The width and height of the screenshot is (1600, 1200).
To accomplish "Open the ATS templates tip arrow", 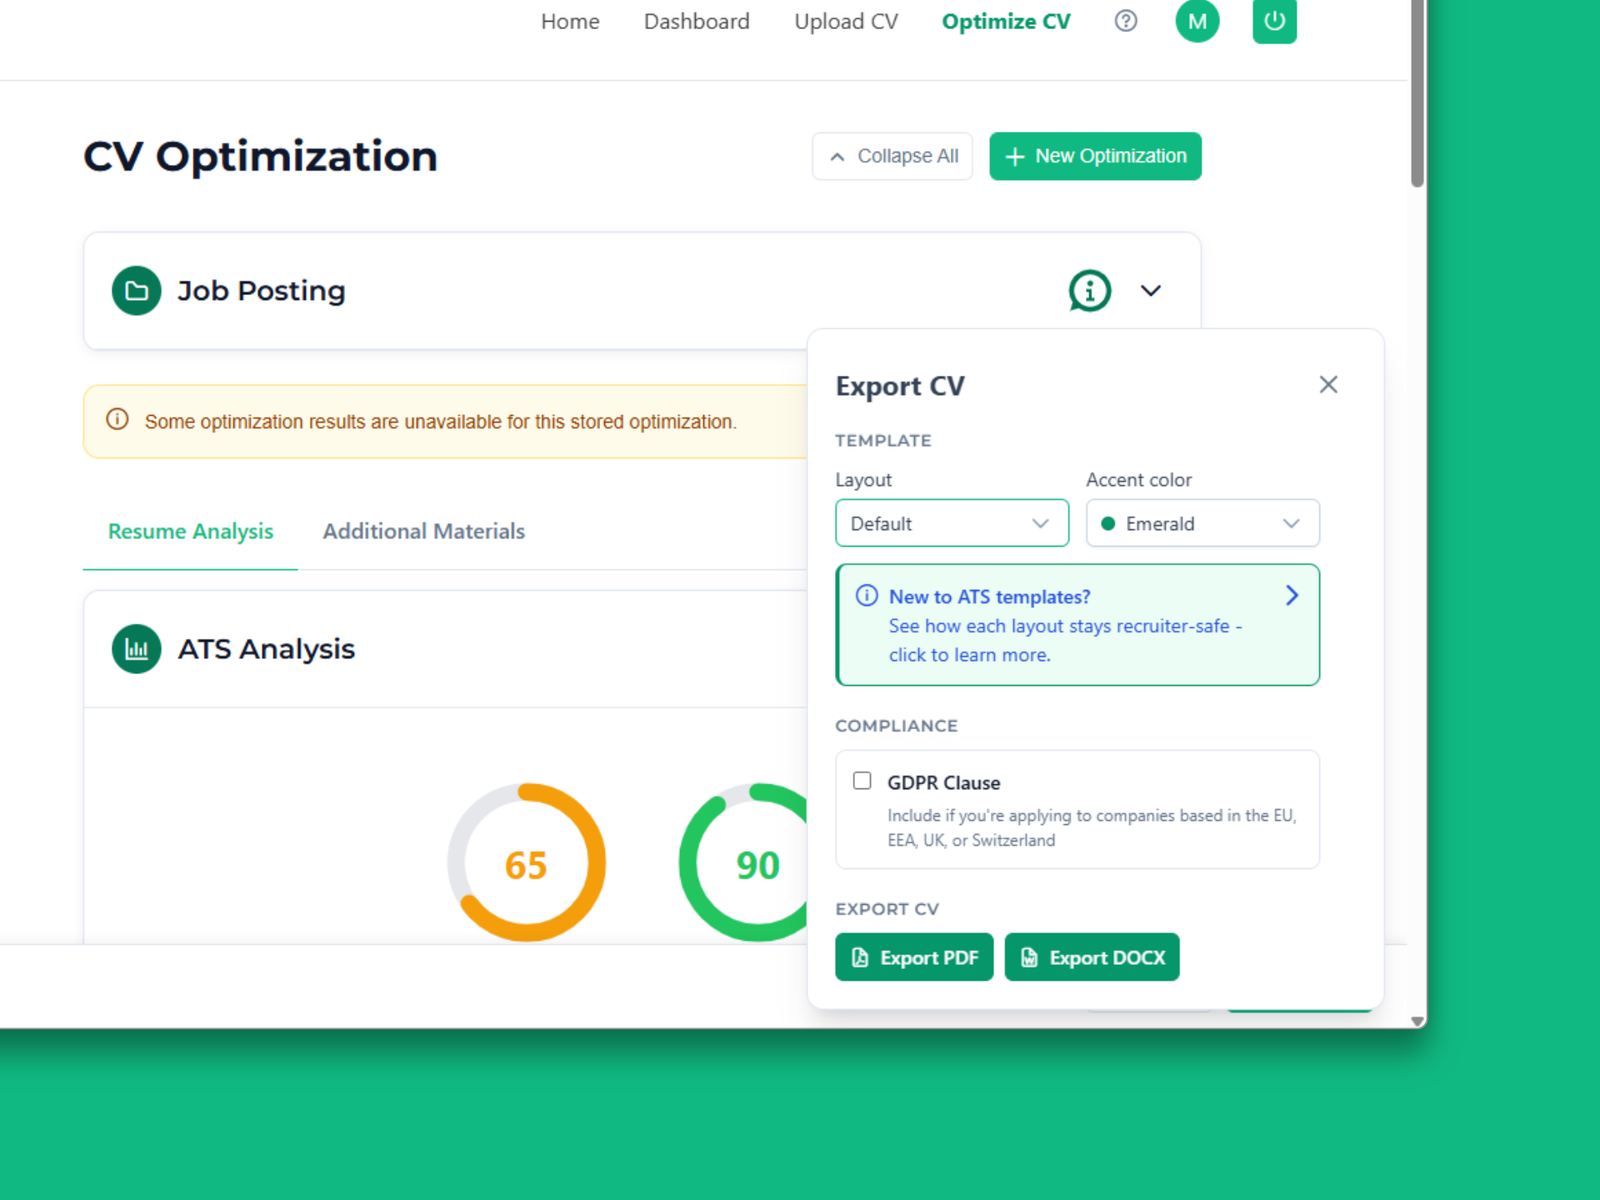I will pos(1292,596).
